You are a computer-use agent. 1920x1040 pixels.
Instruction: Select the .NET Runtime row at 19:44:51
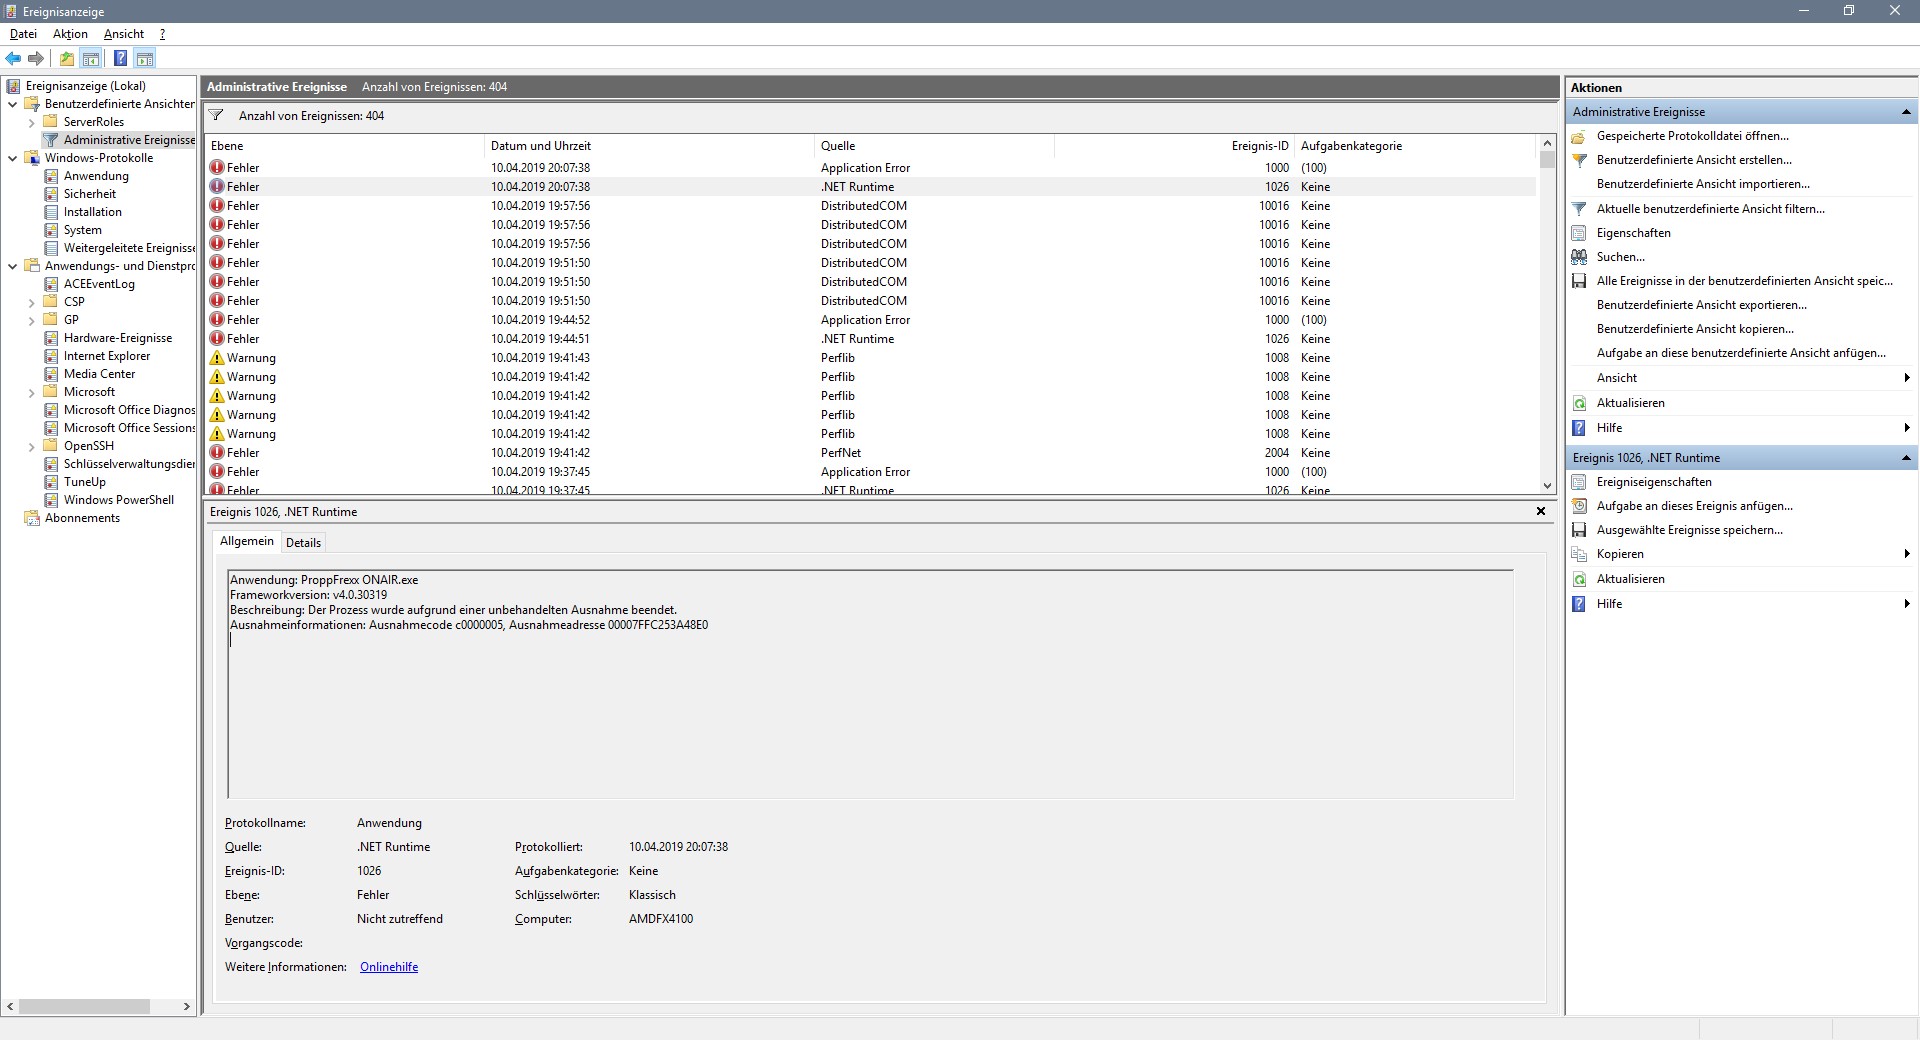870,339
